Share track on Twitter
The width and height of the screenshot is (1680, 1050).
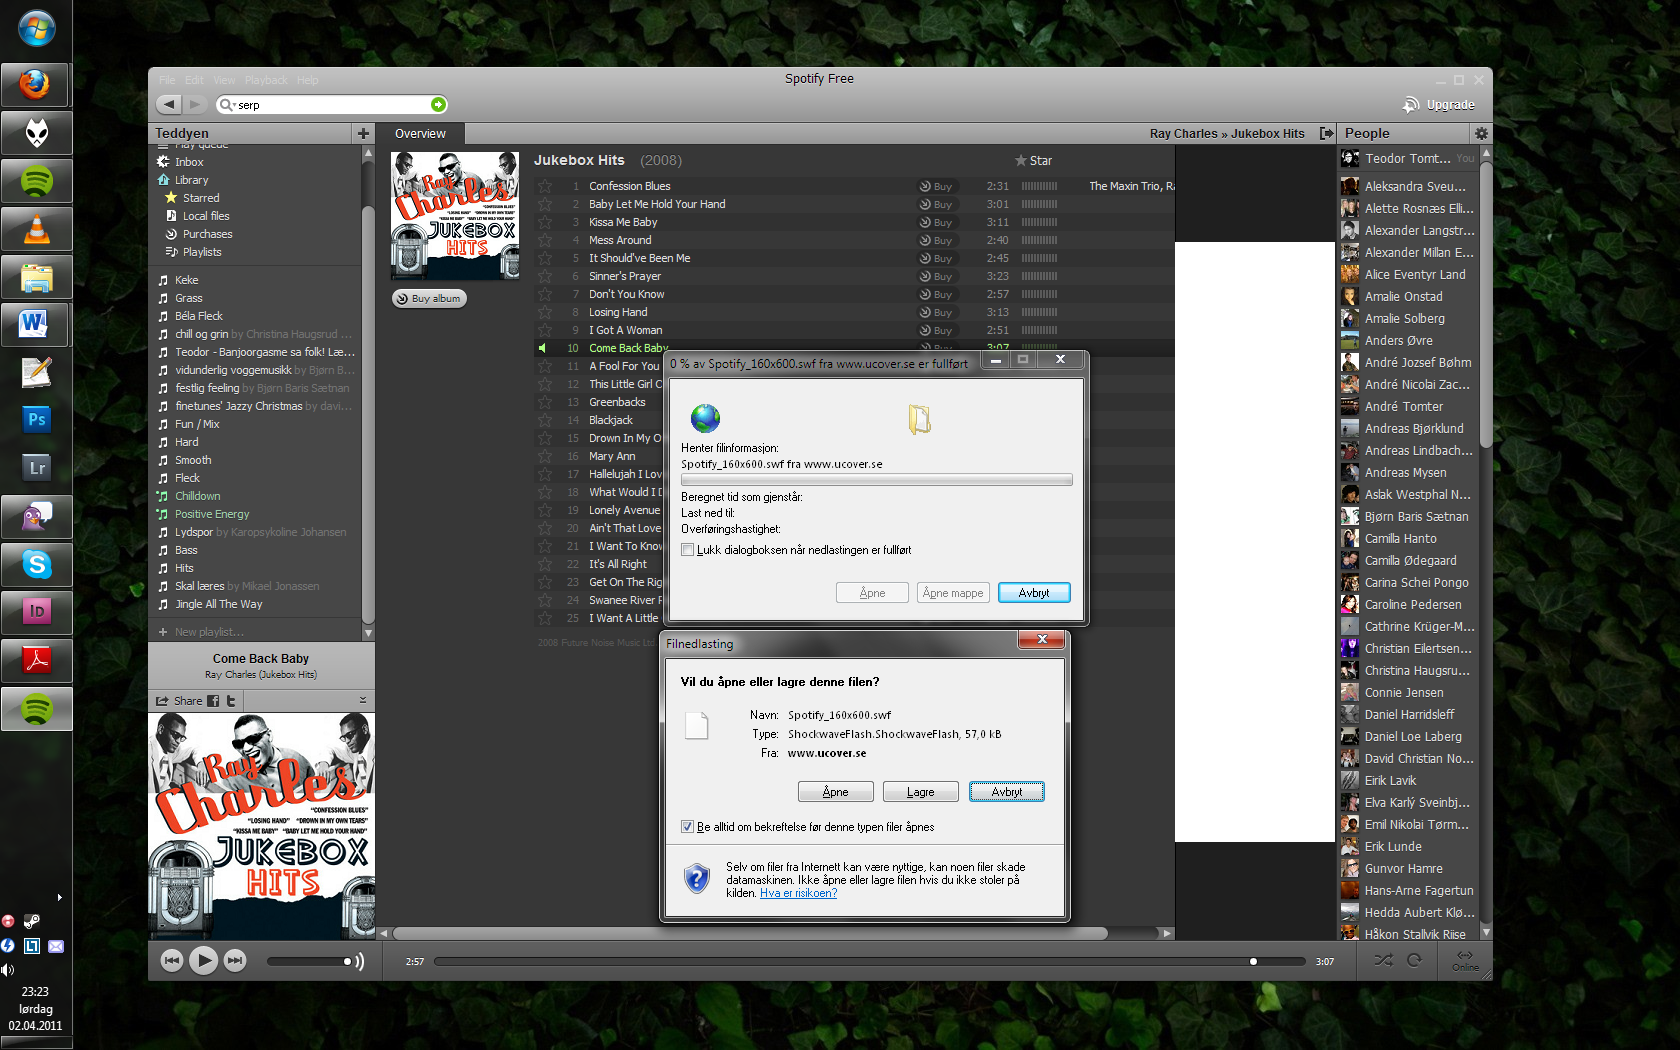point(231,700)
